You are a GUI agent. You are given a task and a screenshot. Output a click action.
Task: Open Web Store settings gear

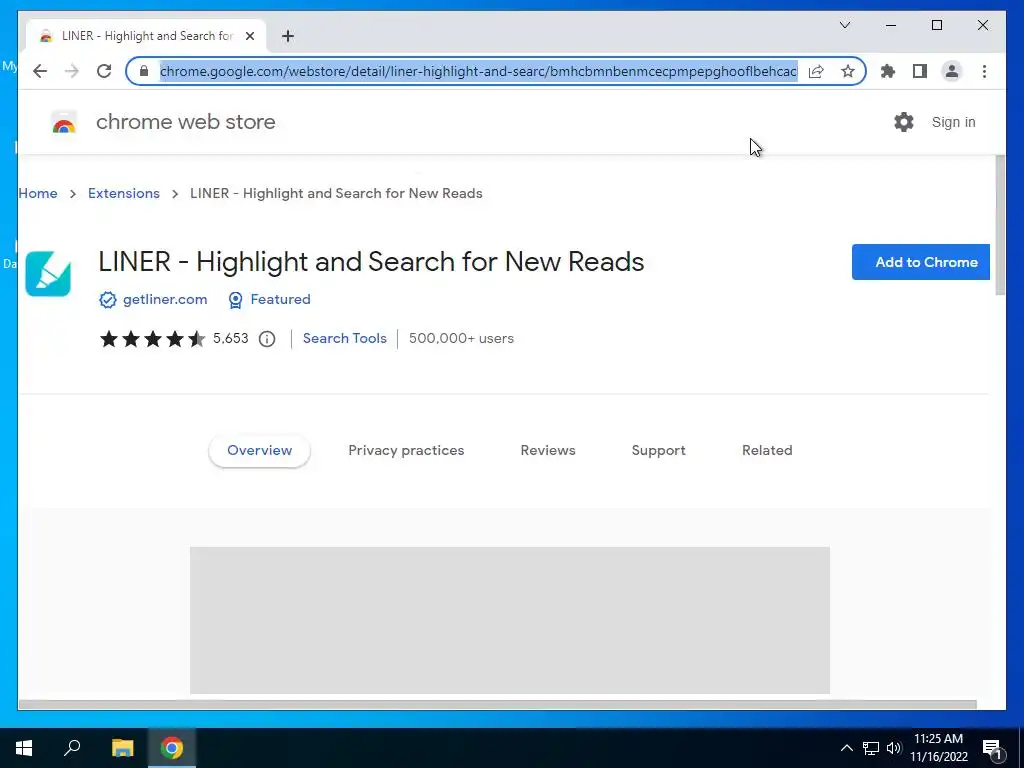pos(904,122)
